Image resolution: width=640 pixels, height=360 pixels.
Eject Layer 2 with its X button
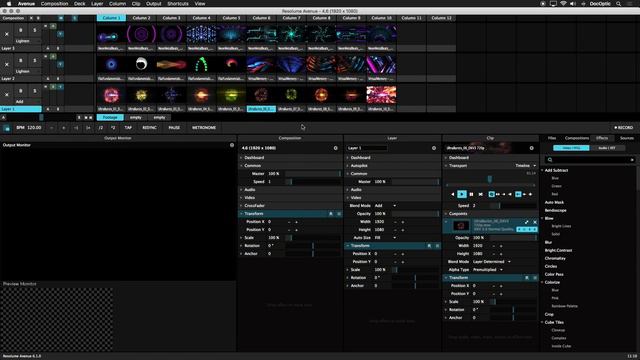pos(7,64)
